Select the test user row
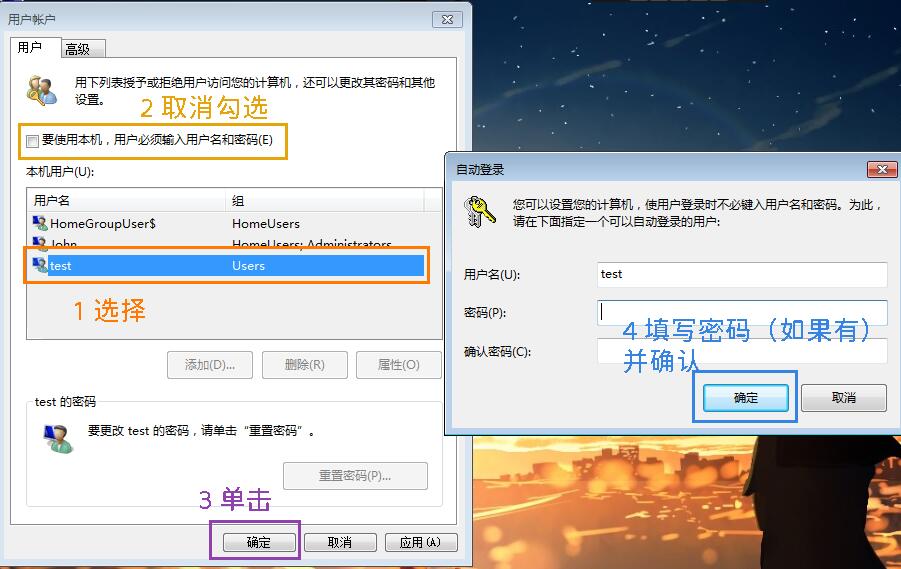Image resolution: width=901 pixels, height=569 pixels. [x=228, y=266]
